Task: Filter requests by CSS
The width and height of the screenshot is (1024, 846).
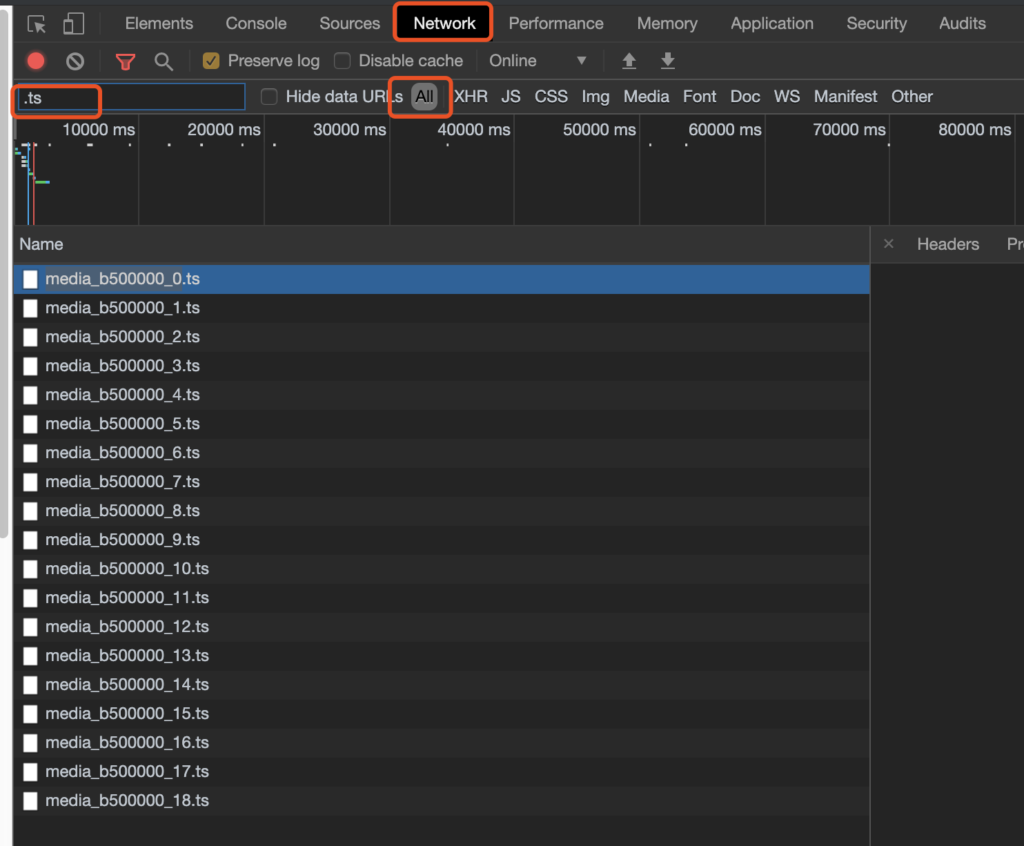Action: (x=551, y=97)
